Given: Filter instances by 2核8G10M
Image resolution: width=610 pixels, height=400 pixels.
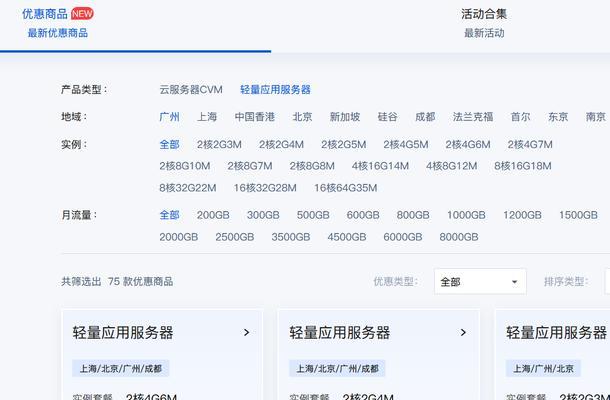Looking at the screenshot, I should pos(185,166).
